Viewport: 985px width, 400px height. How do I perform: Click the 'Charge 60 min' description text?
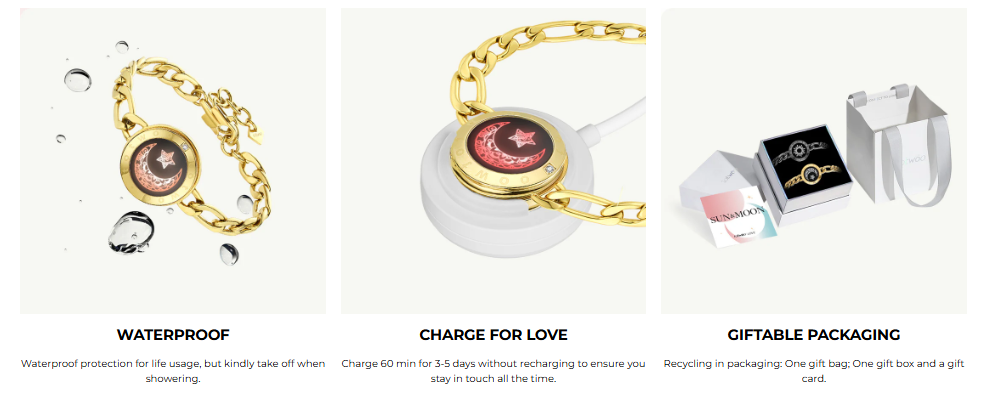493,371
